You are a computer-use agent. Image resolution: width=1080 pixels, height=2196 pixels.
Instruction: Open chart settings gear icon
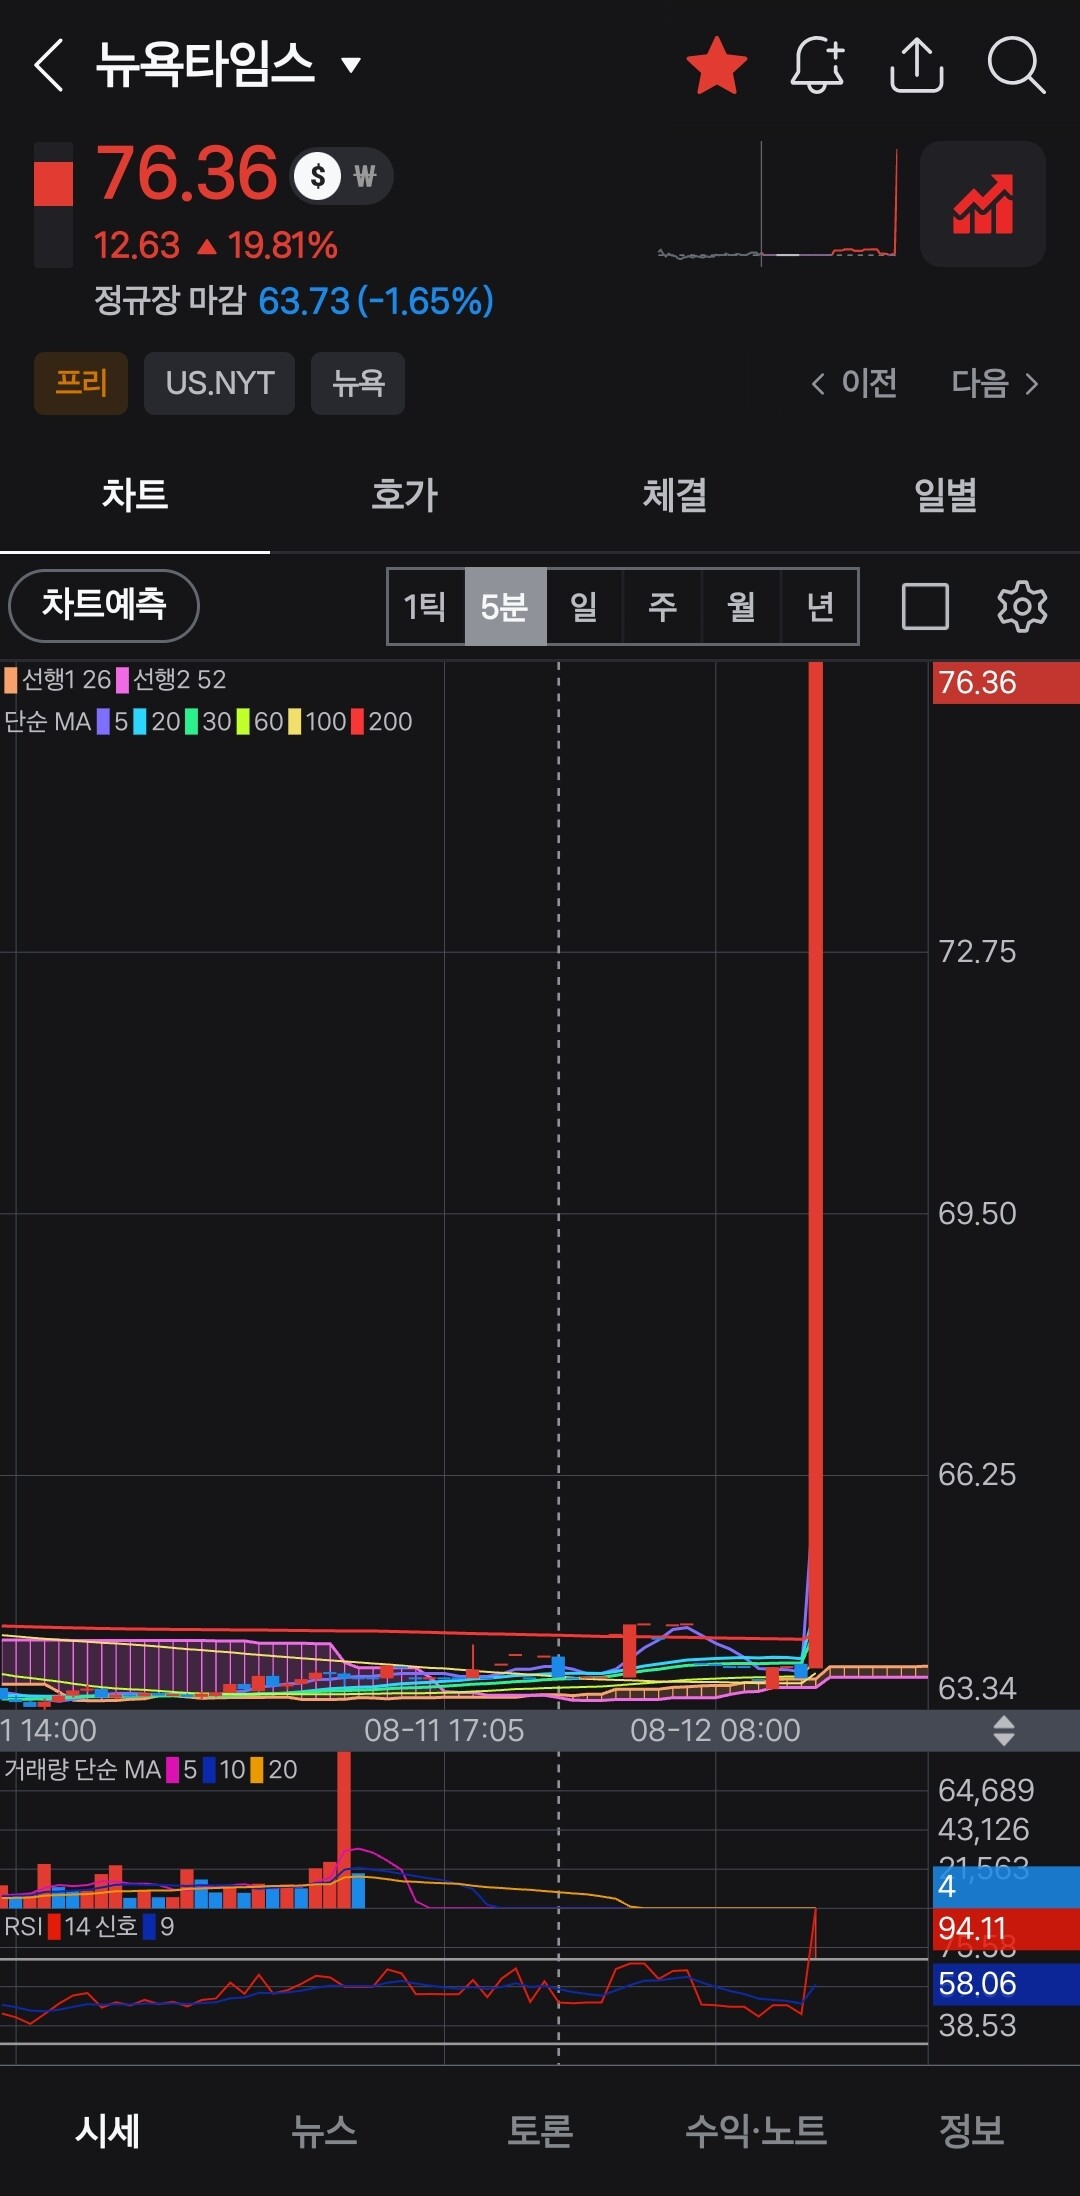pos(1022,606)
